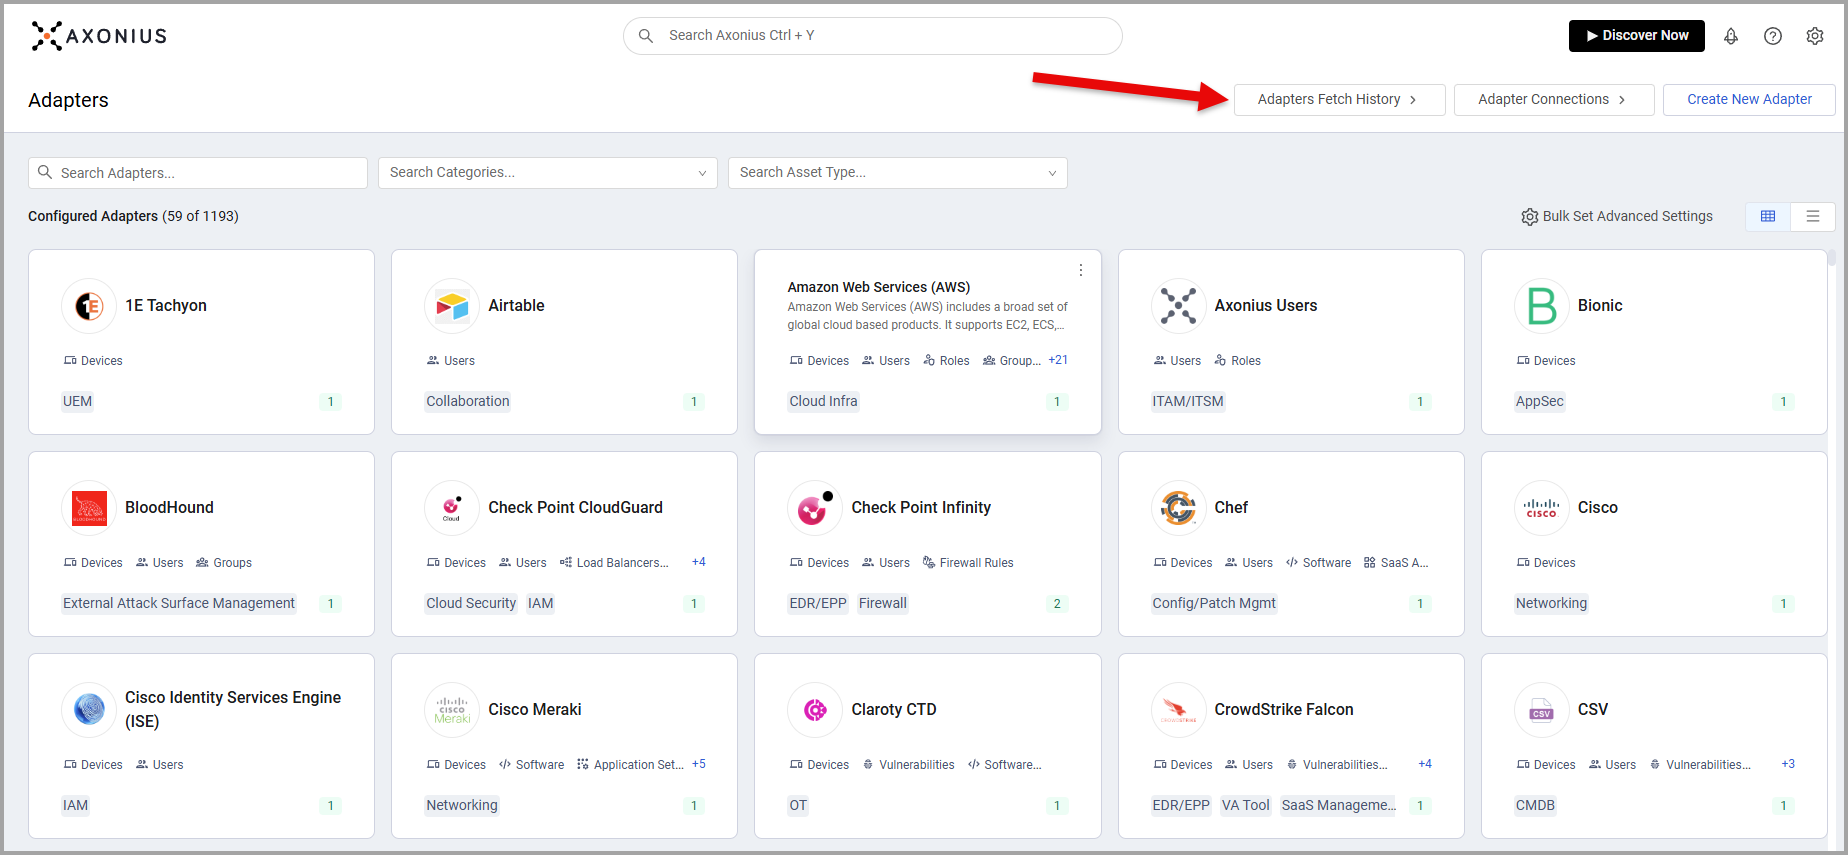Open the Check Point Infinity icon

point(815,508)
